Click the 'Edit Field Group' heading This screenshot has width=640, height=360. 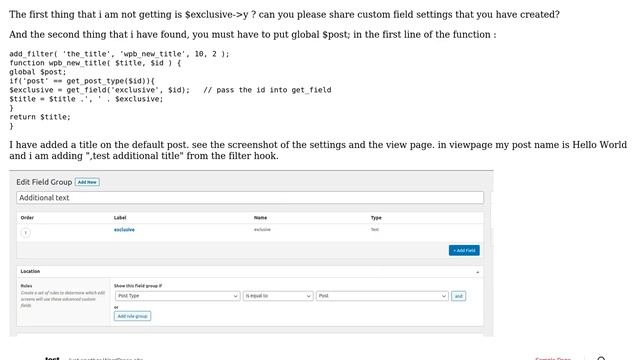pyautogui.click(x=44, y=182)
